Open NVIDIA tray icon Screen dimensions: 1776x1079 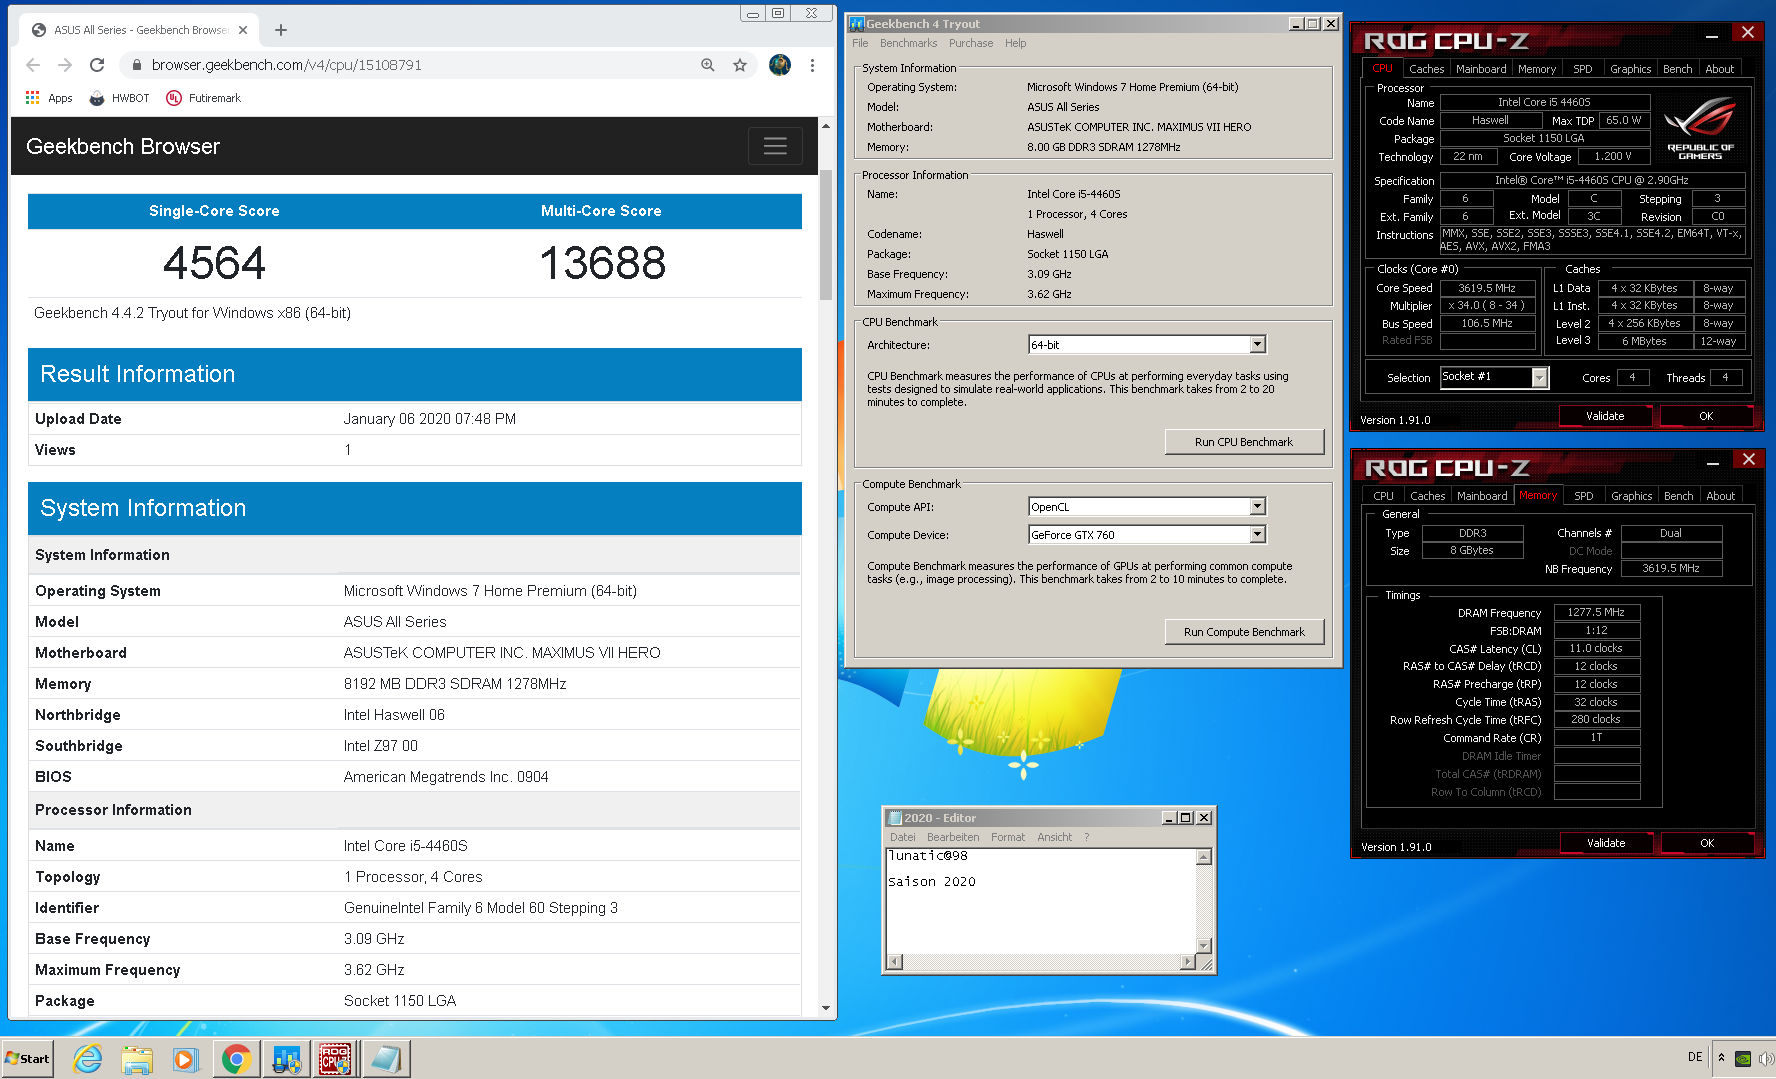[x=1743, y=1058]
